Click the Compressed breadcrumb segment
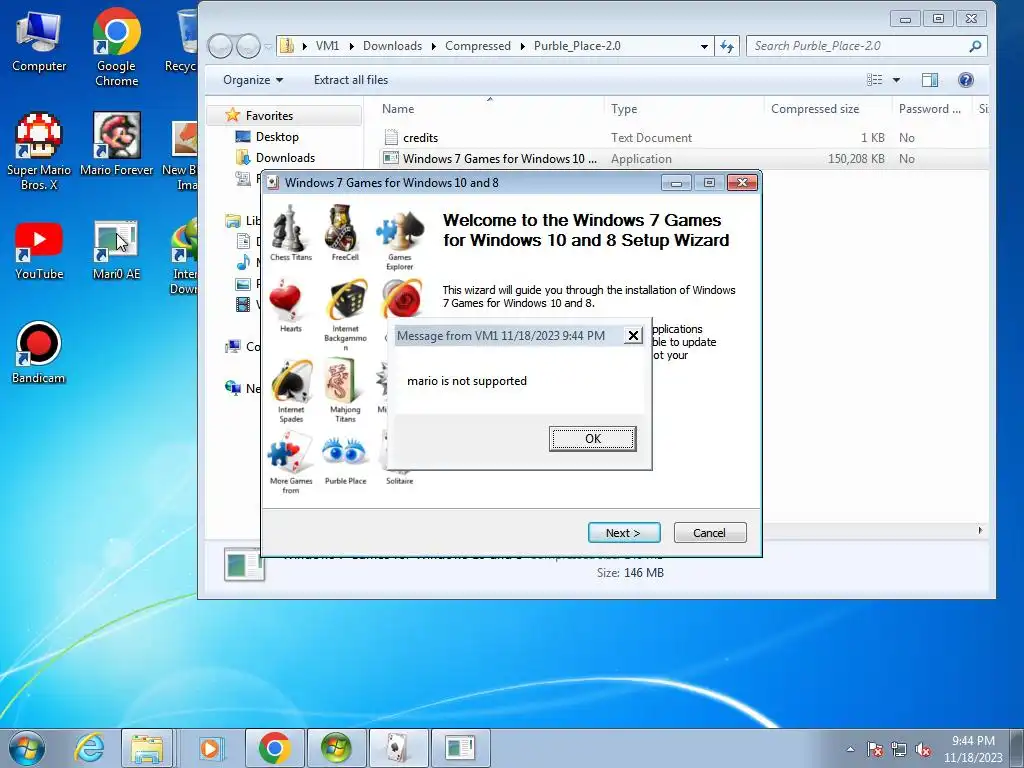The image size is (1024, 768). point(478,46)
